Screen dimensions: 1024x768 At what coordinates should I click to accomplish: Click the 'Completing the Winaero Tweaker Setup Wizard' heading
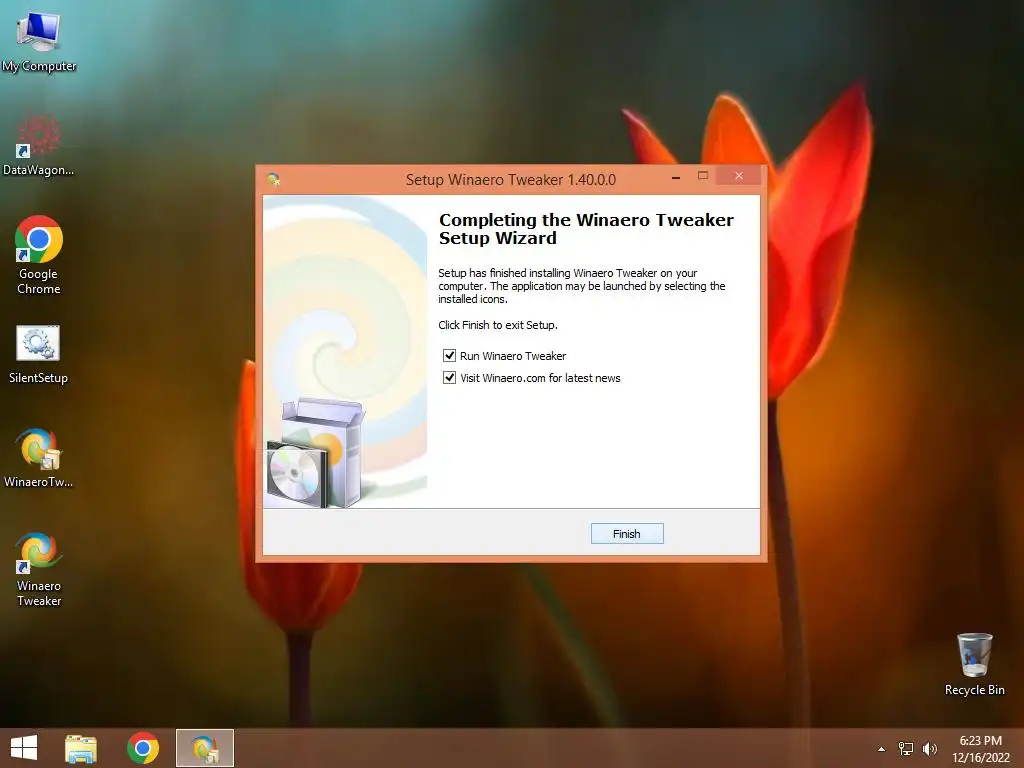tap(586, 229)
